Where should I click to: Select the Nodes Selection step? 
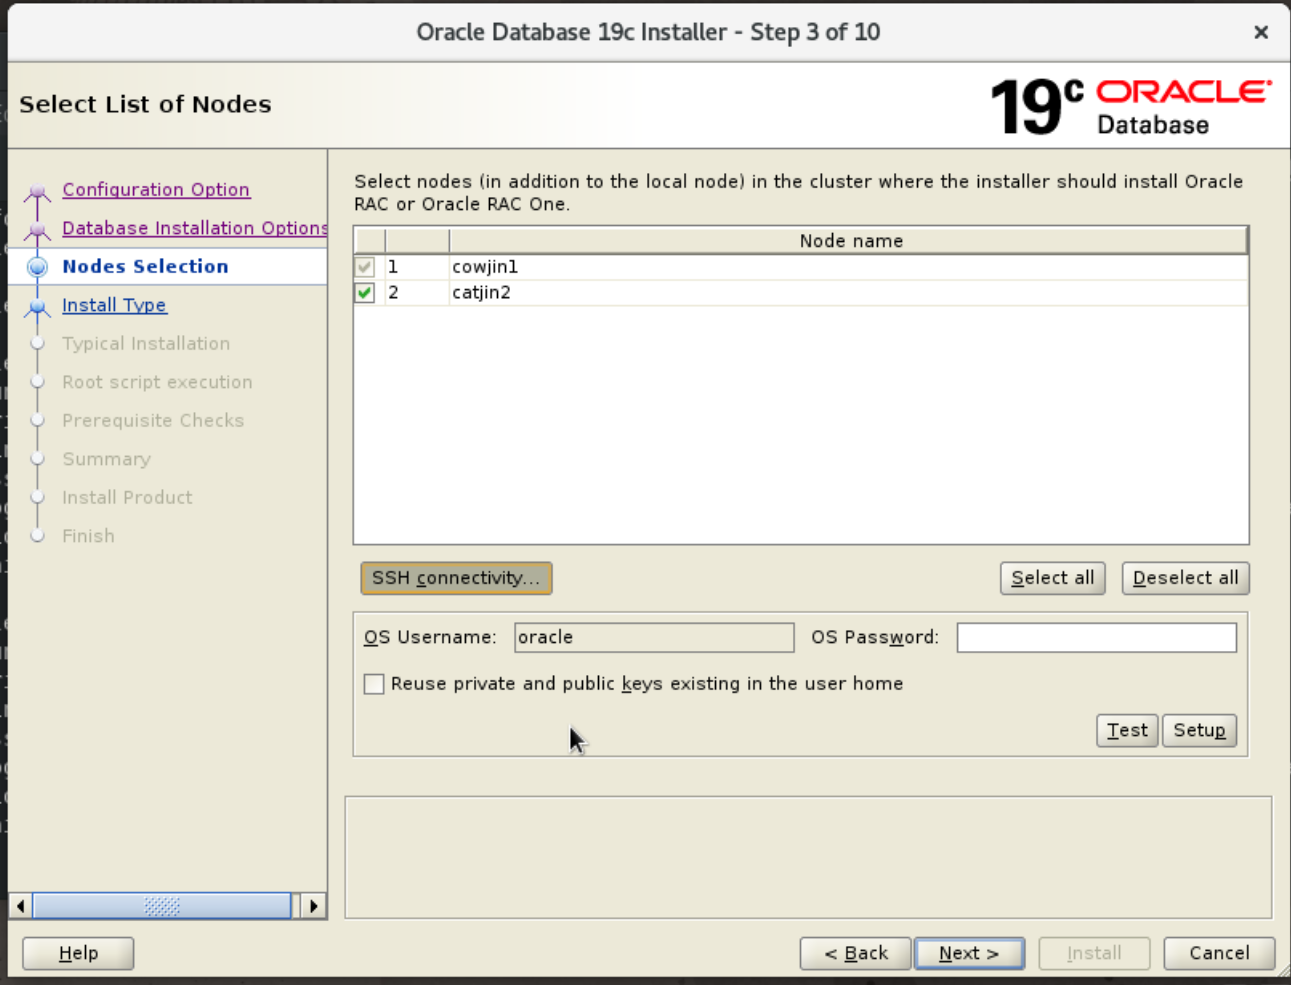click(145, 266)
